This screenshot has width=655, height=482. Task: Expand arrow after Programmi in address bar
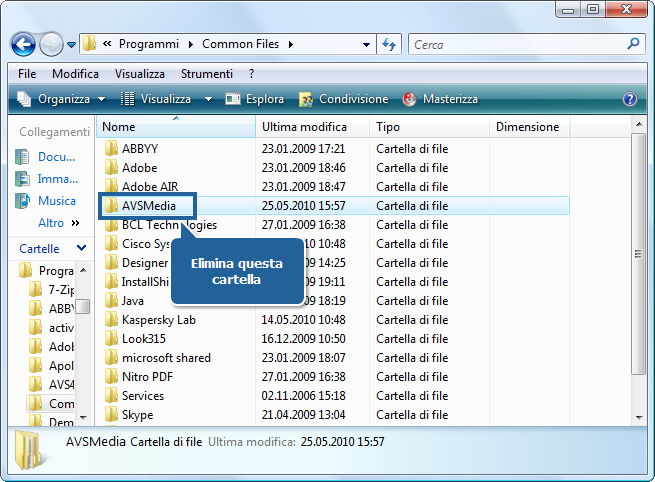coord(190,44)
